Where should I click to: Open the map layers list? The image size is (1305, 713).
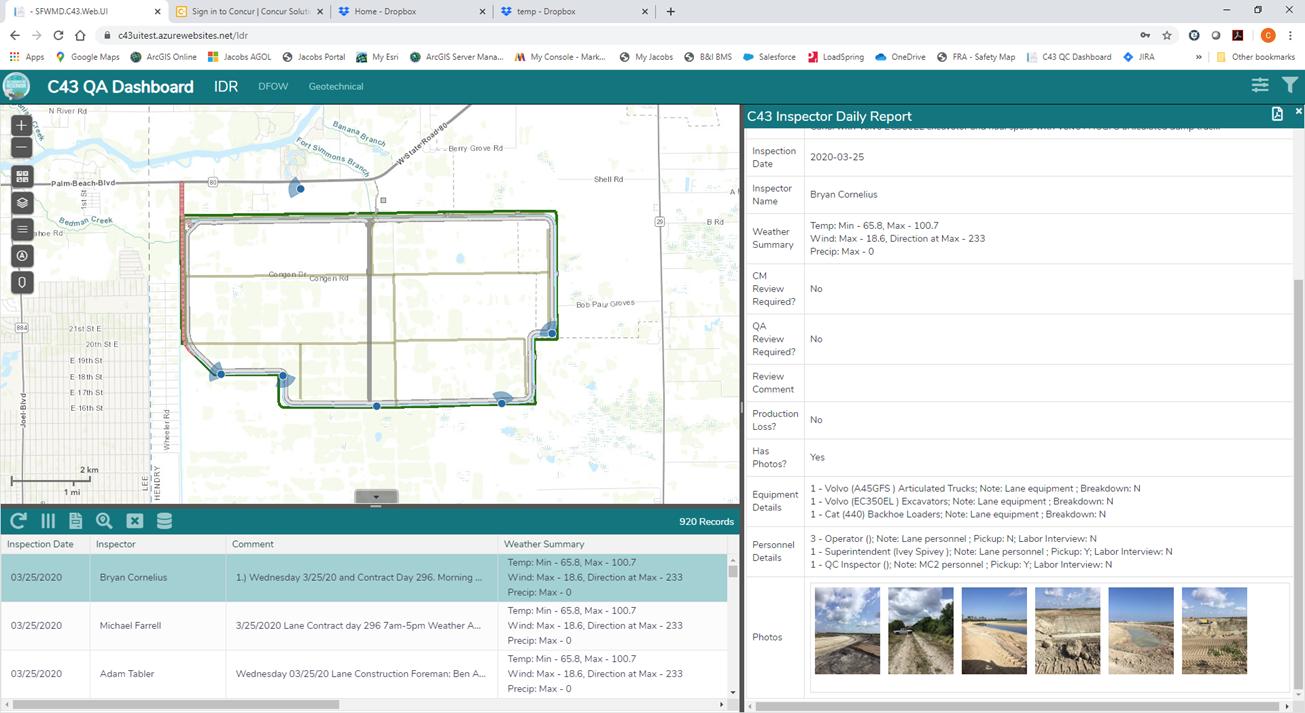[x=22, y=203]
